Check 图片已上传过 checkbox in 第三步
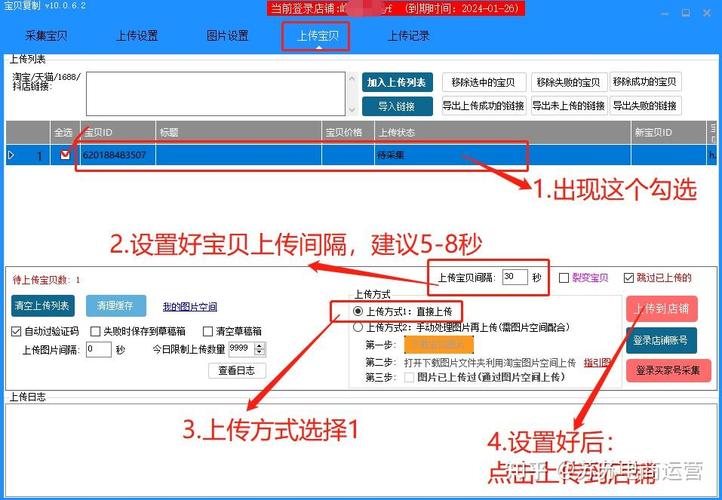The height and width of the screenshot is (500, 722). point(408,377)
